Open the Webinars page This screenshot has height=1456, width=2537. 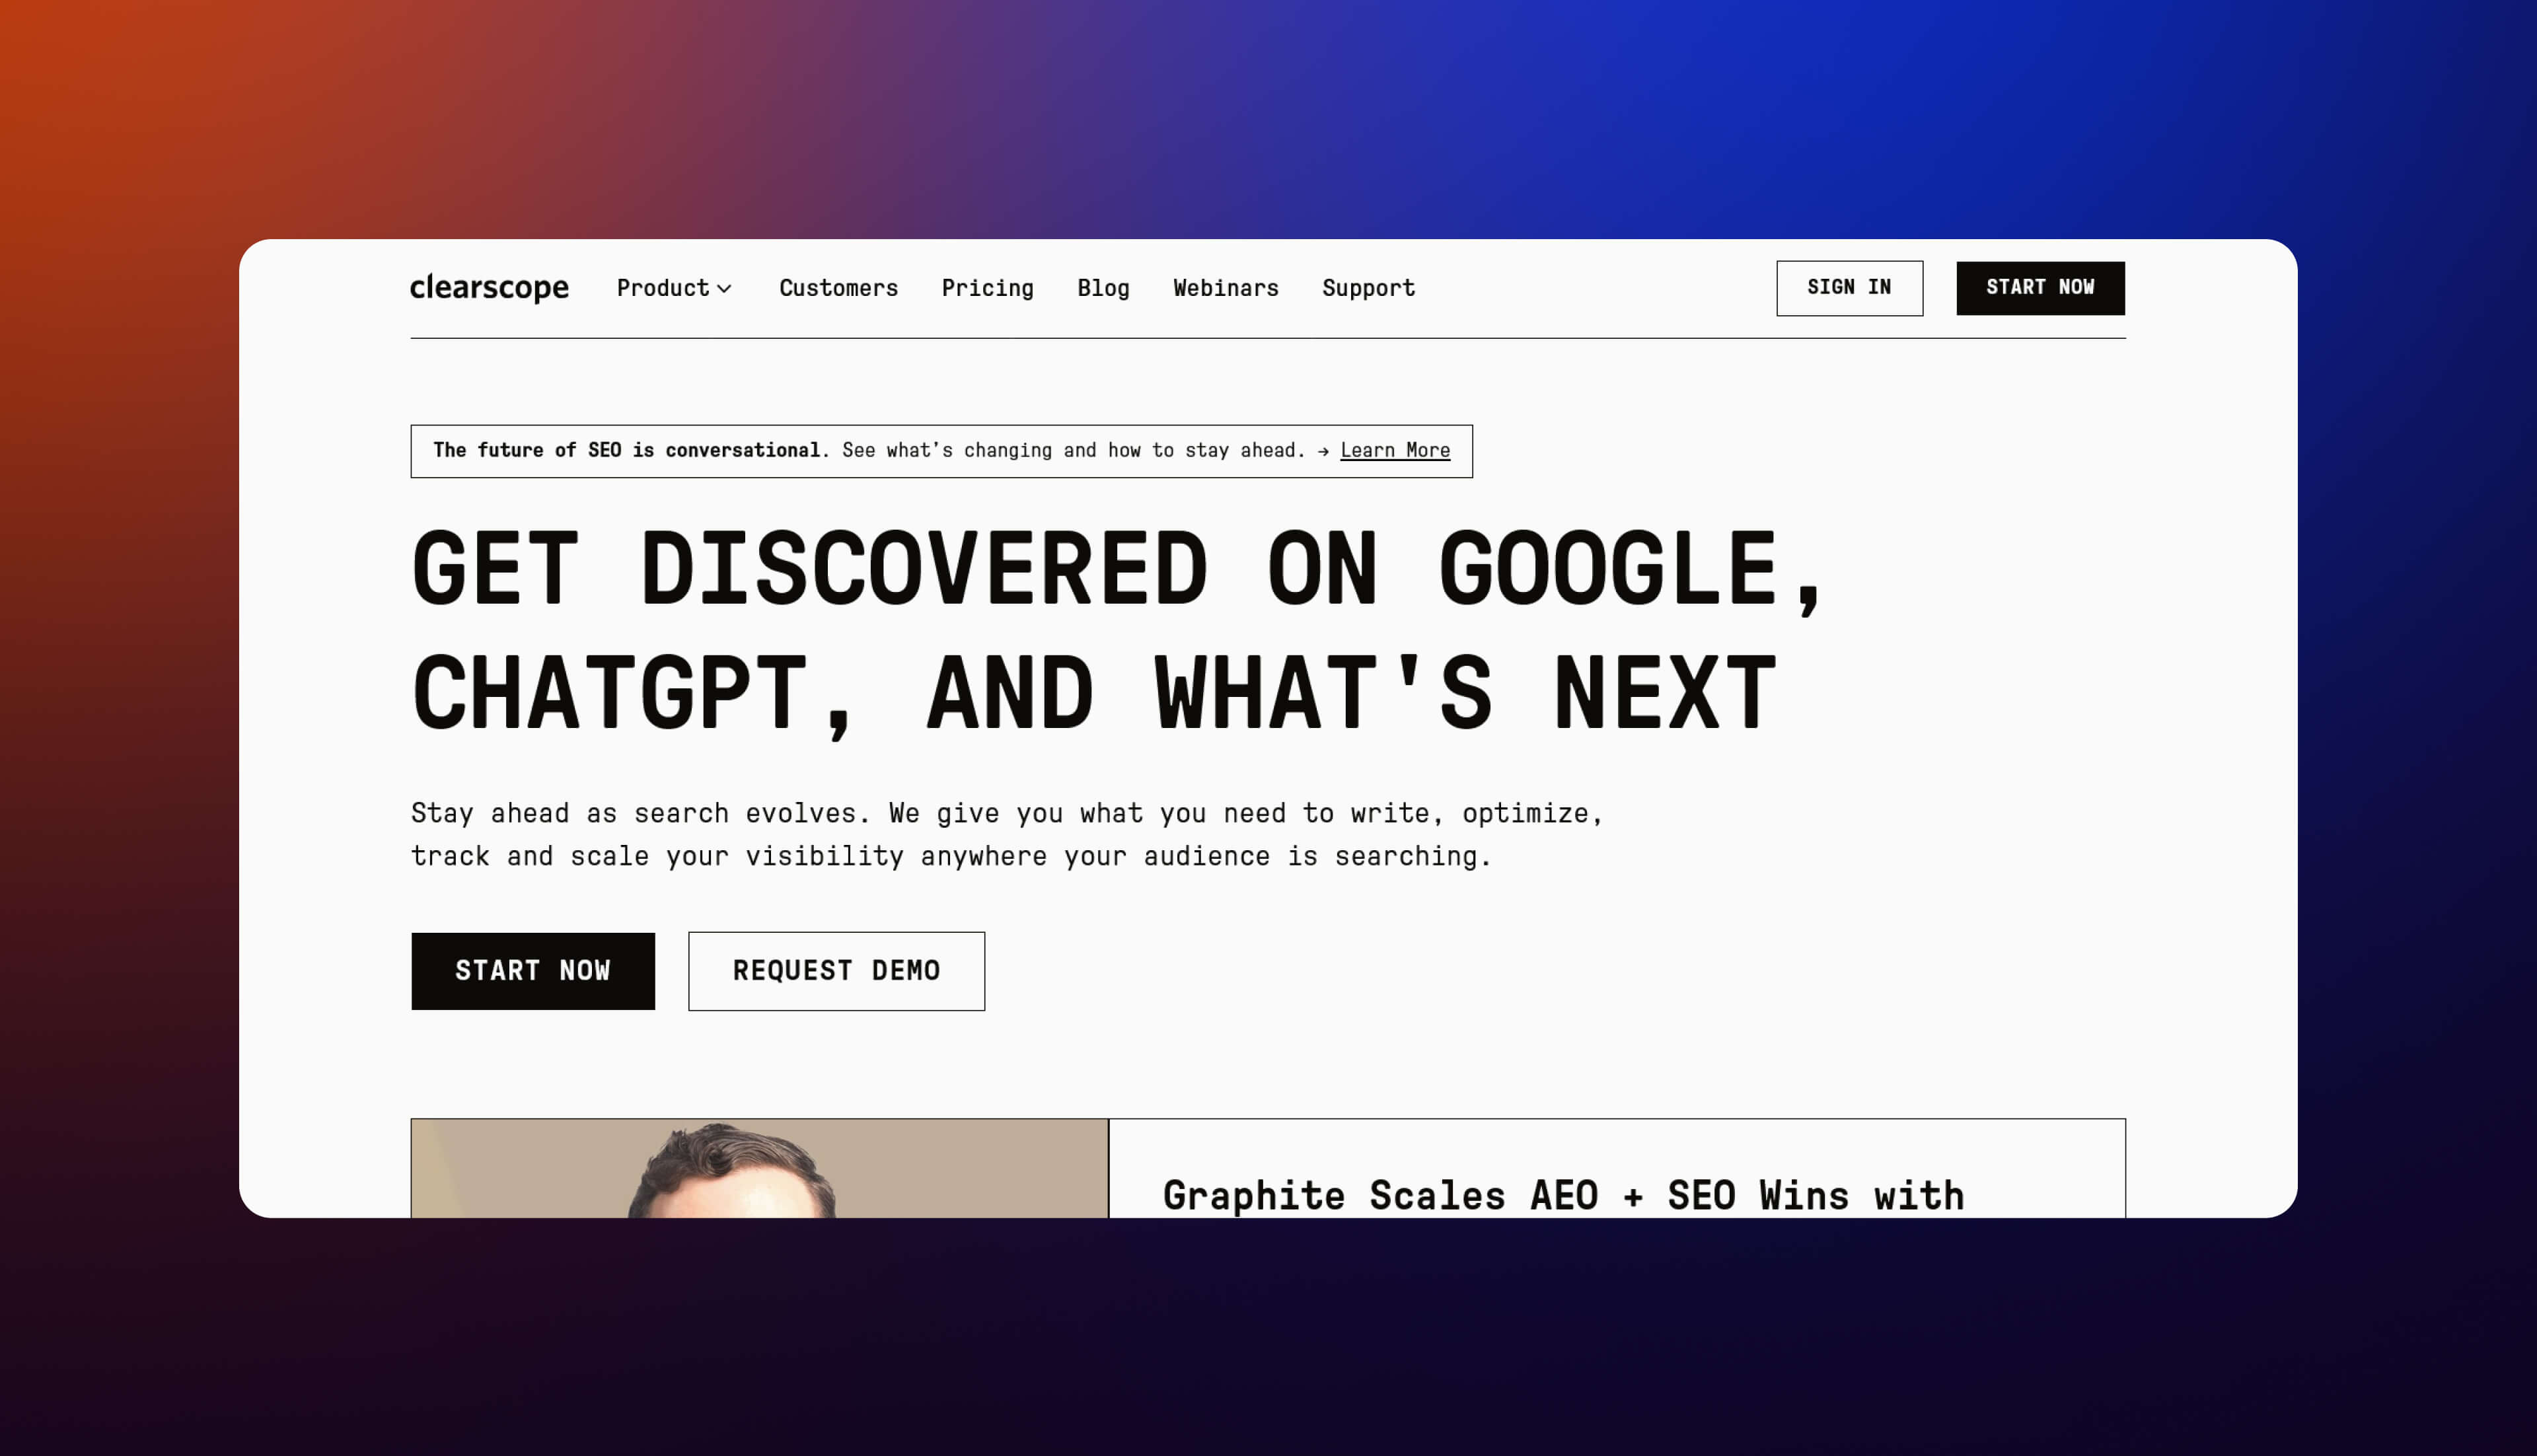point(1225,288)
